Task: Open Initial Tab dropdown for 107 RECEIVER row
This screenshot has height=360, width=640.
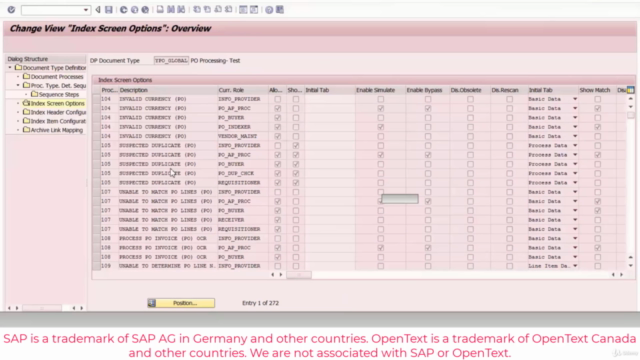Action: click(575, 220)
